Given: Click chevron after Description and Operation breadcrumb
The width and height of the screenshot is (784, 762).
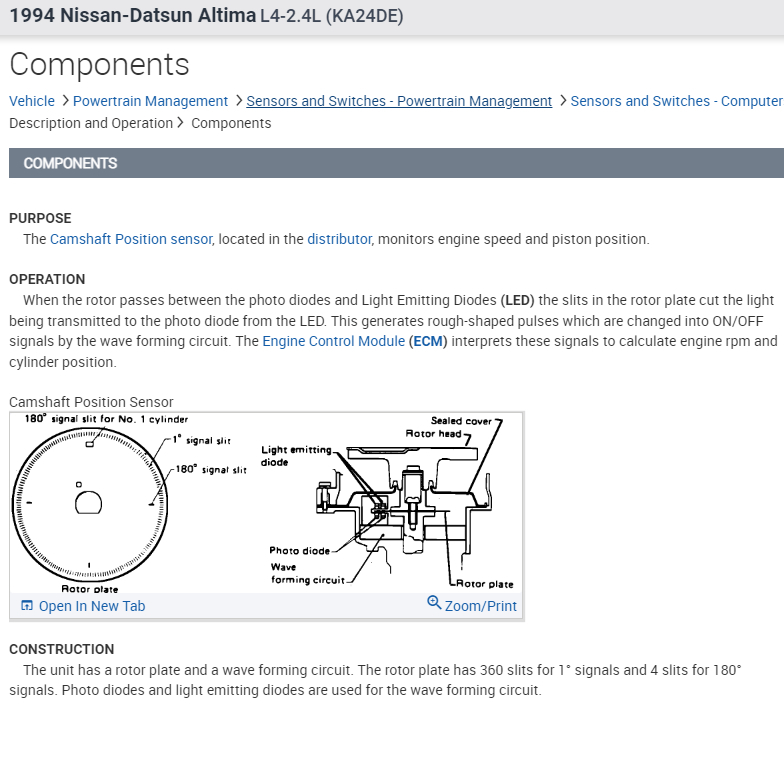Looking at the screenshot, I should pyautogui.click(x=181, y=123).
